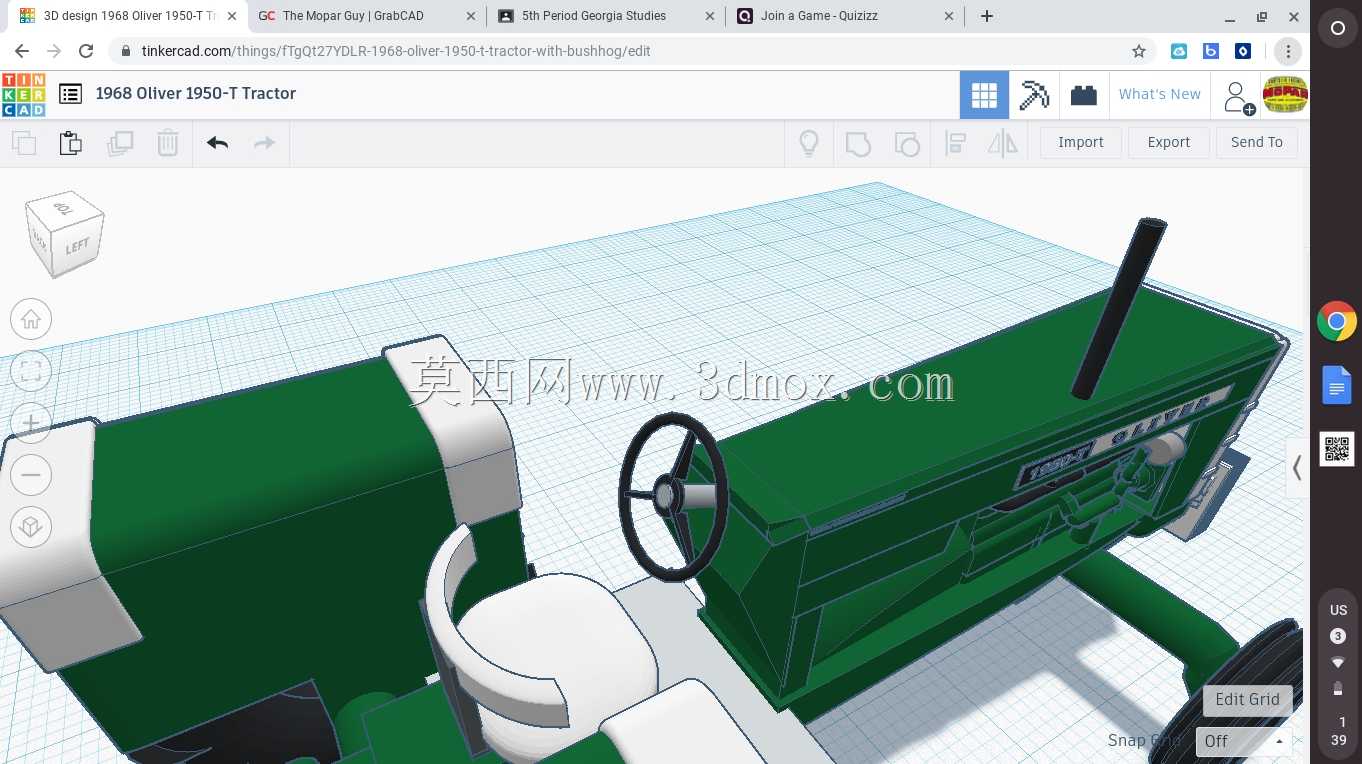Open Google Docs from the shelf
This screenshot has height=764, width=1362.
[1337, 385]
